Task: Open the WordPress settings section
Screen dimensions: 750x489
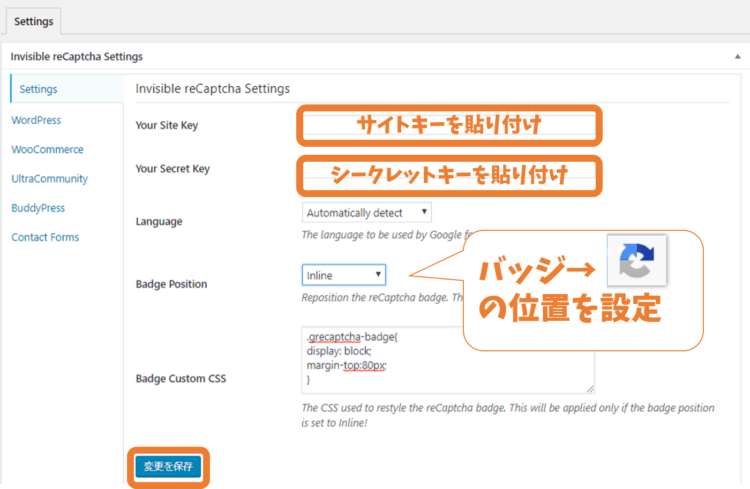Action: click(x=36, y=120)
